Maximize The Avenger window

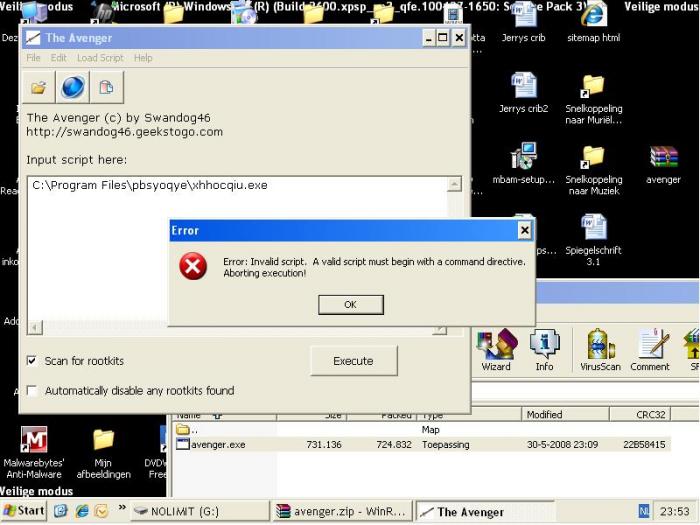click(x=442, y=38)
